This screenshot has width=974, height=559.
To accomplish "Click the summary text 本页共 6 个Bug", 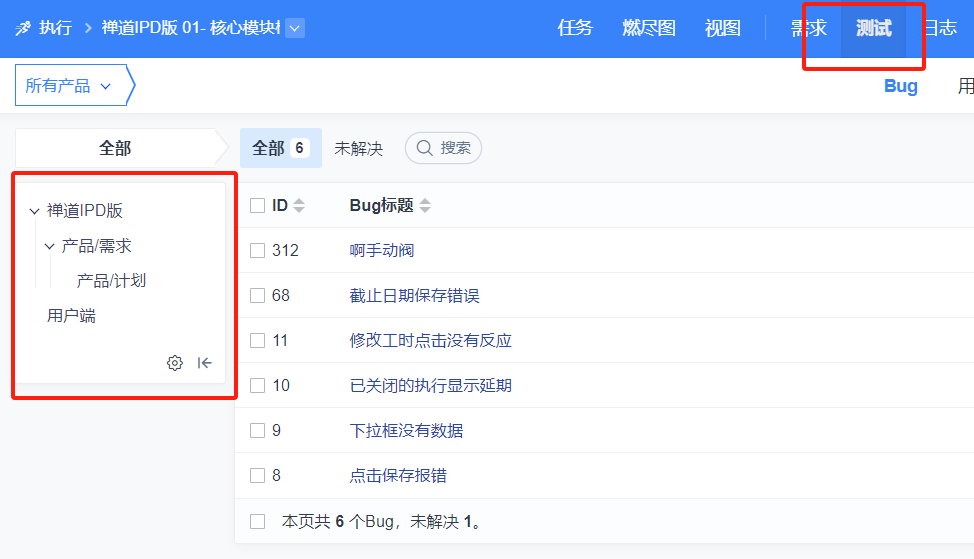I will click(337, 521).
